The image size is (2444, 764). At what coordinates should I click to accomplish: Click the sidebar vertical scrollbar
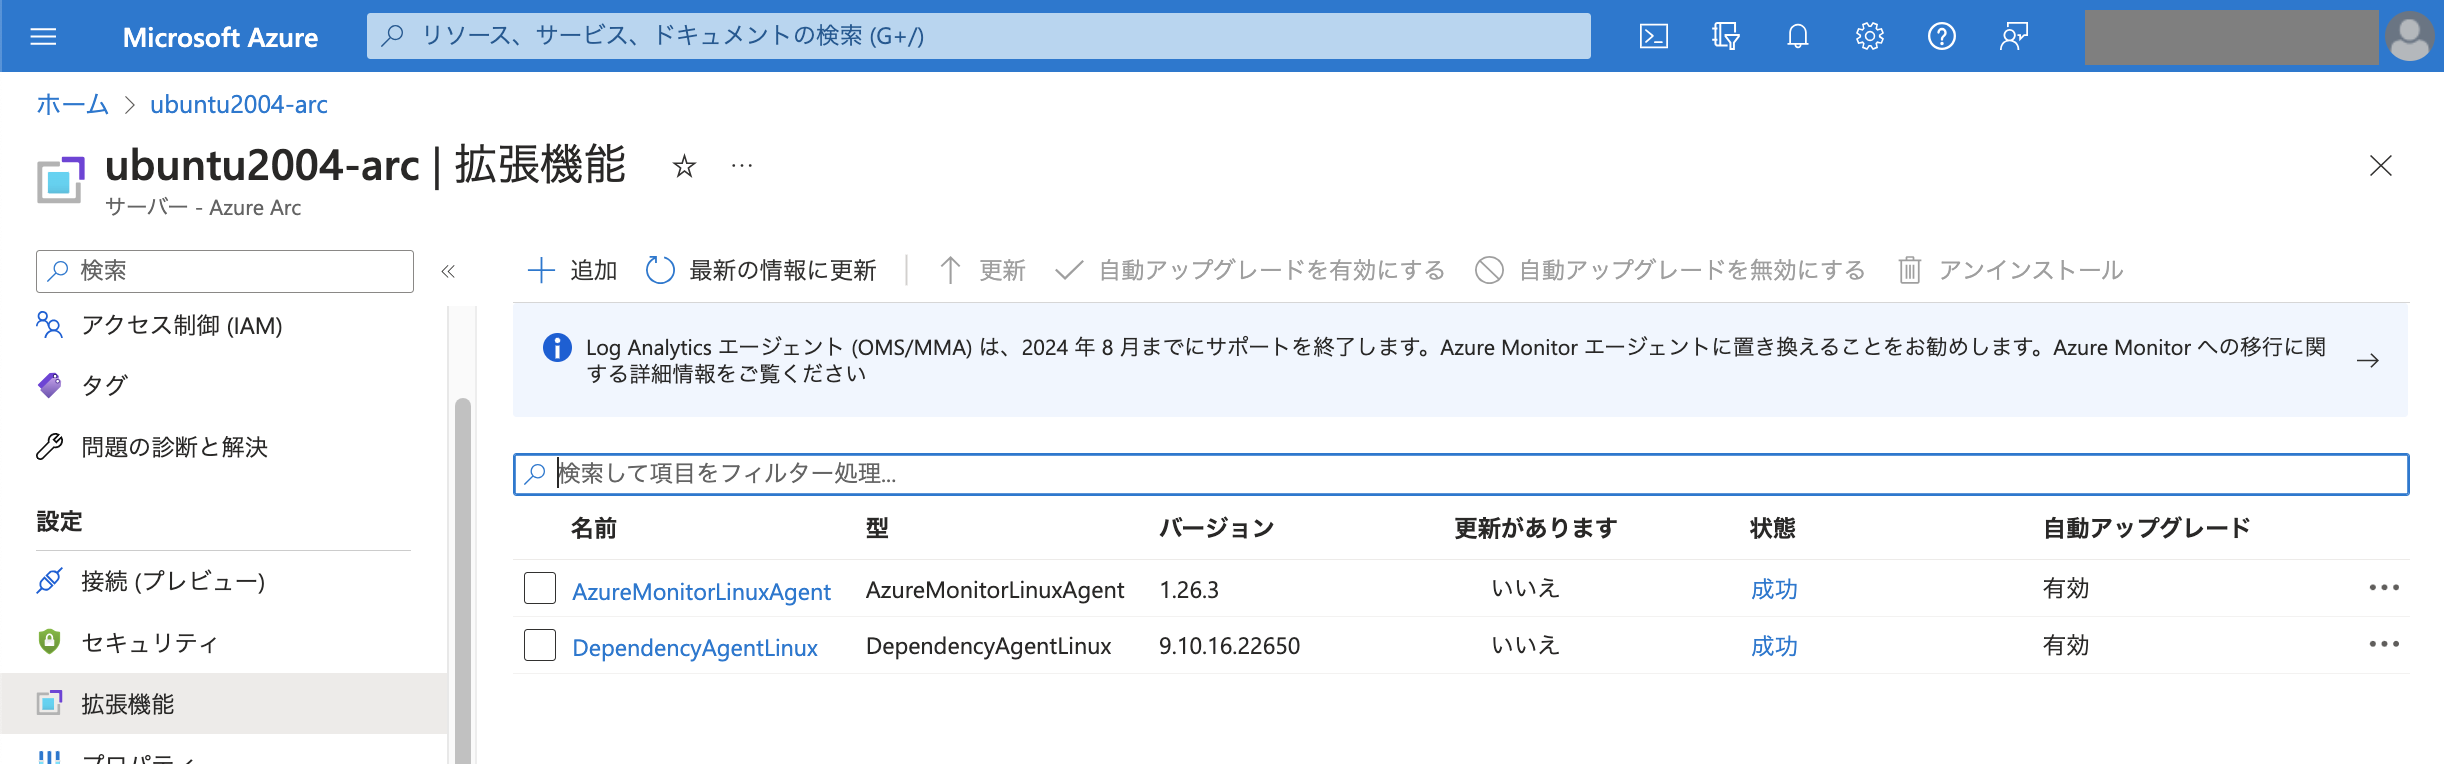coord(462,580)
